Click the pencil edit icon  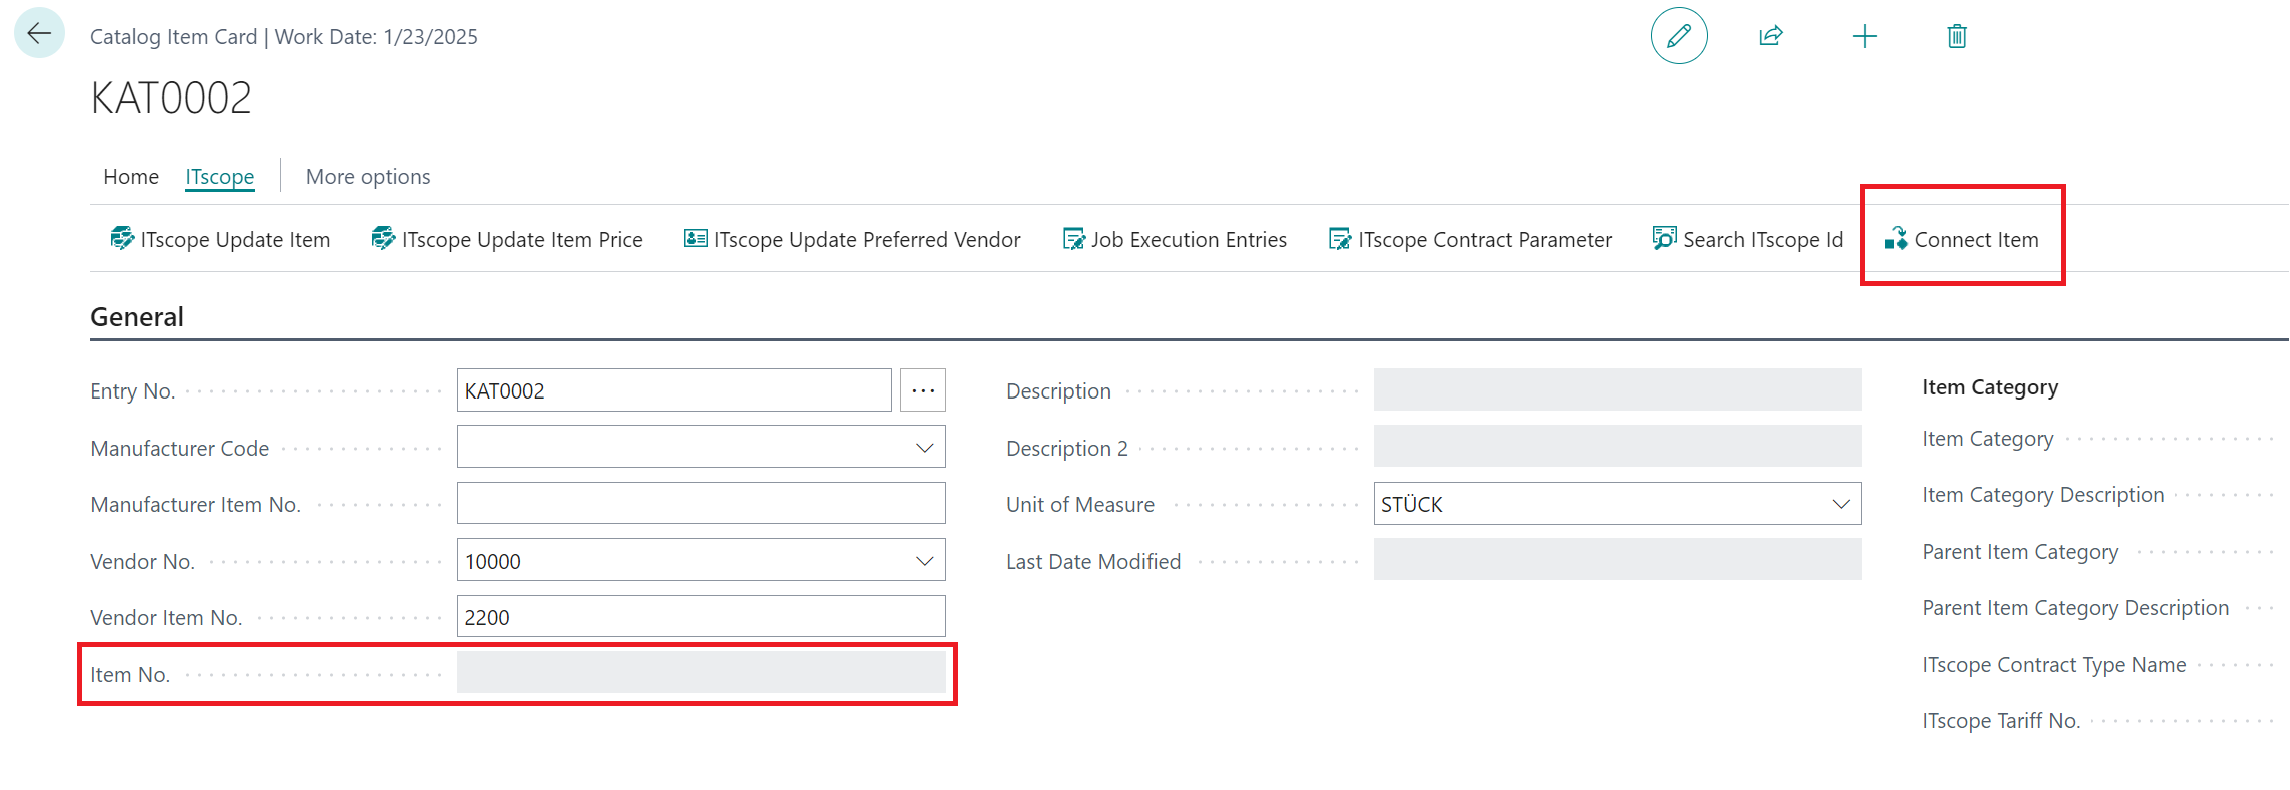tap(1678, 36)
